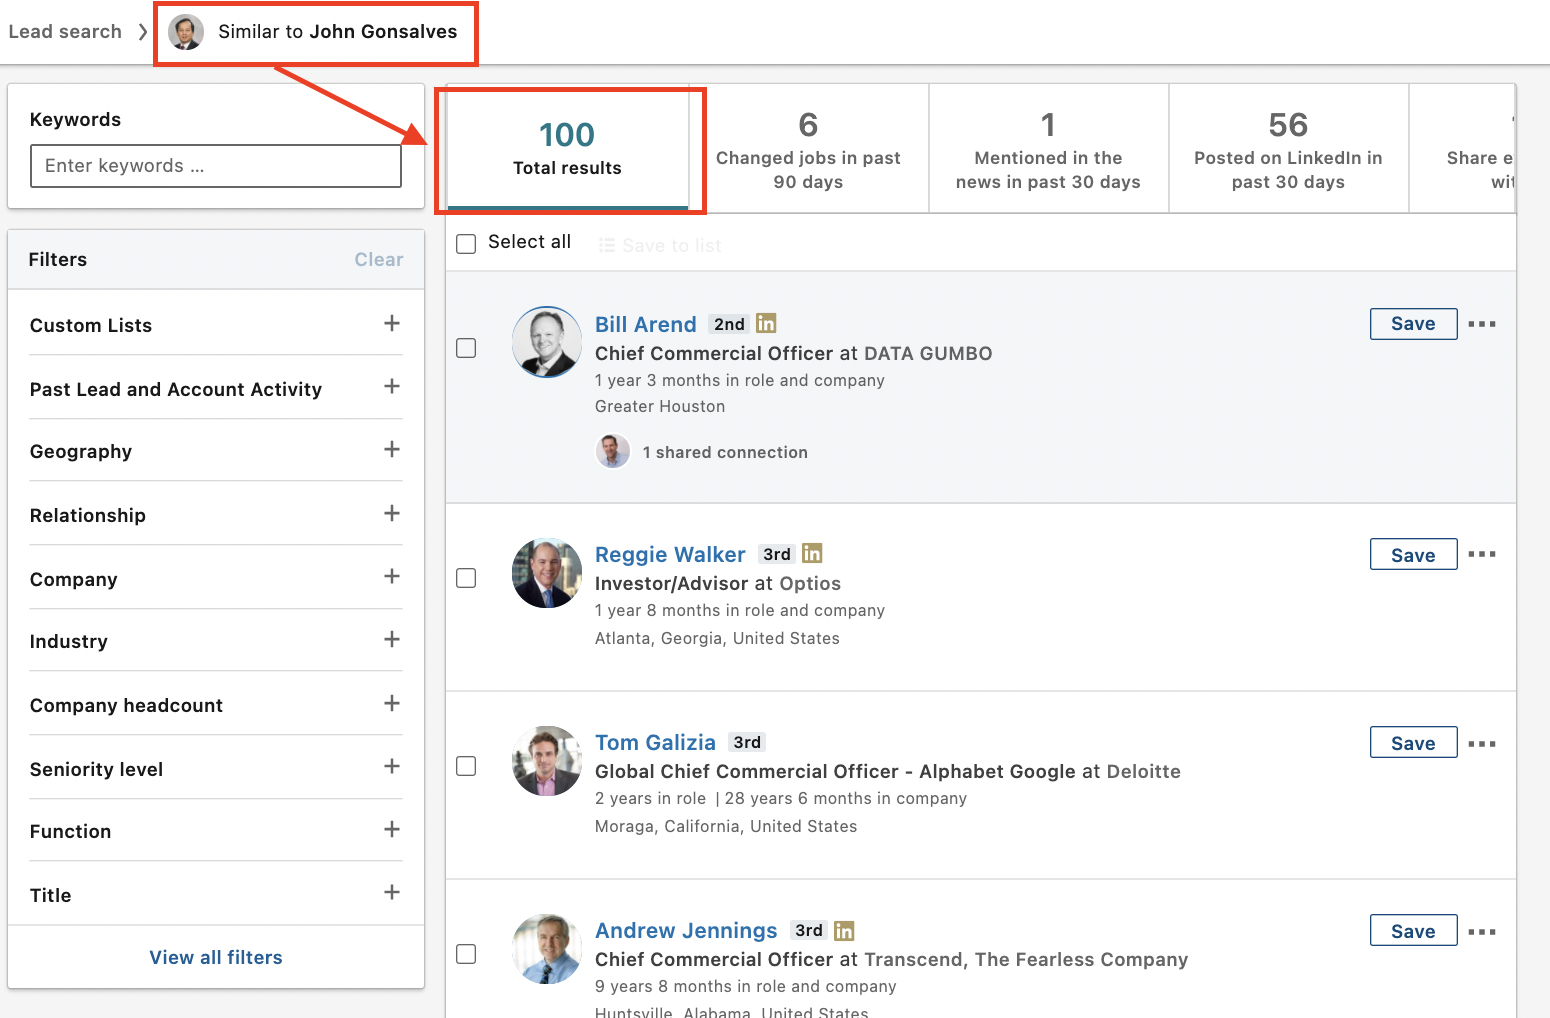Image resolution: width=1550 pixels, height=1018 pixels.
Task: Click 1 shared connection text
Action: tap(725, 452)
